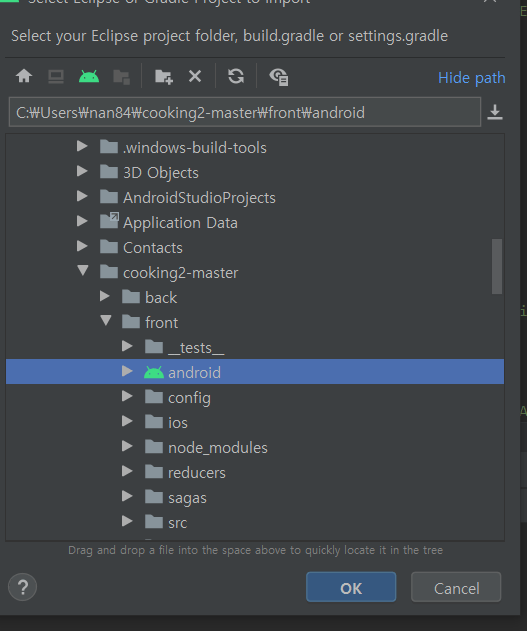Jump to project directory Android icon

[x=89, y=76]
